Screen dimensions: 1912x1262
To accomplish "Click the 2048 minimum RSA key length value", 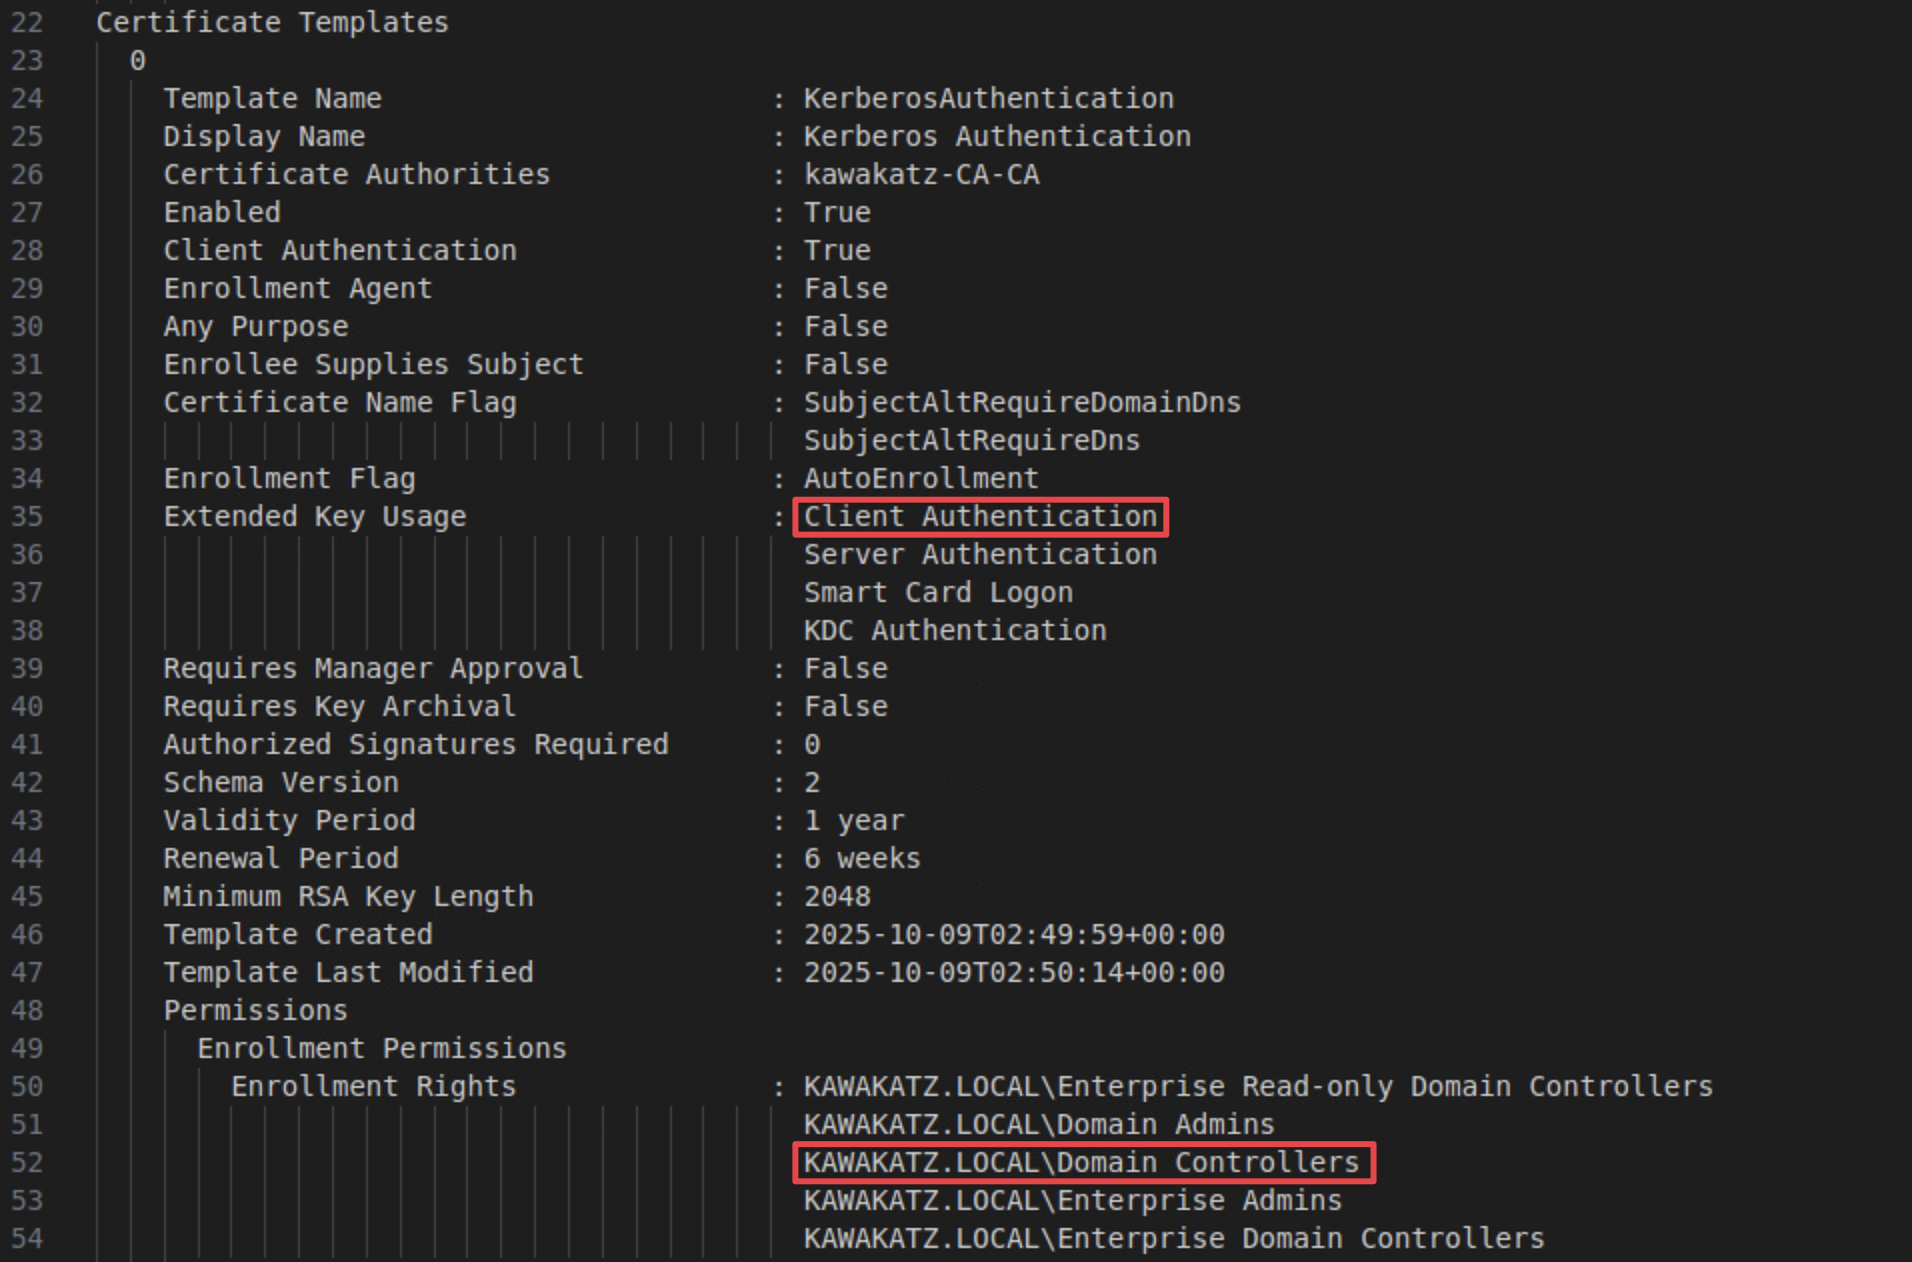I will pyautogui.click(x=837, y=897).
